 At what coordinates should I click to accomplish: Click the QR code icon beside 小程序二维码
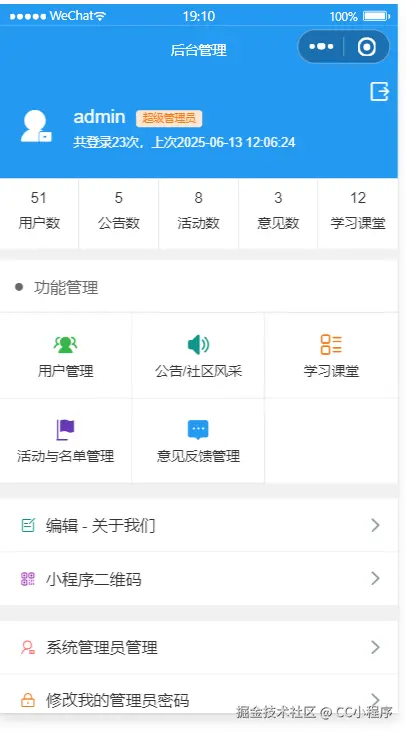(28, 579)
